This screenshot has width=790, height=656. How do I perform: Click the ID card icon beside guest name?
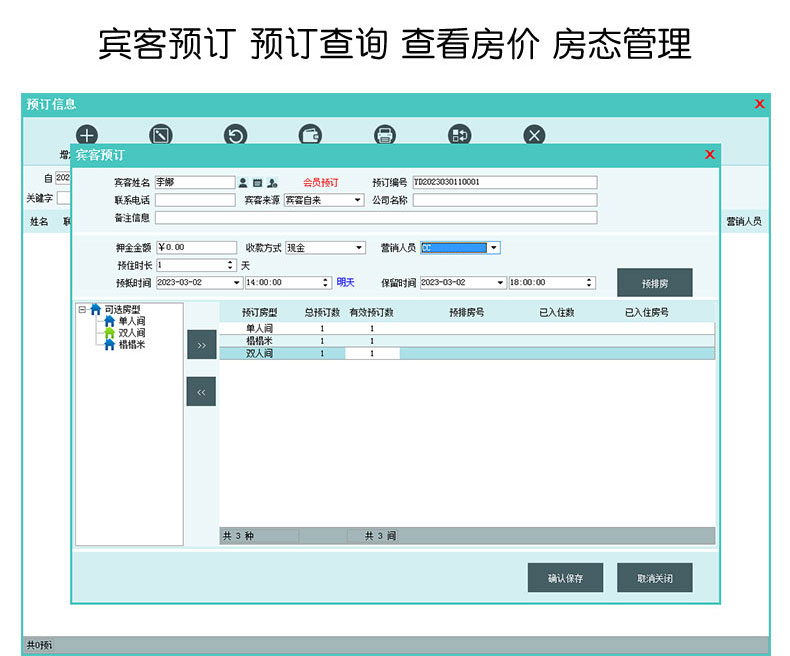click(x=257, y=183)
